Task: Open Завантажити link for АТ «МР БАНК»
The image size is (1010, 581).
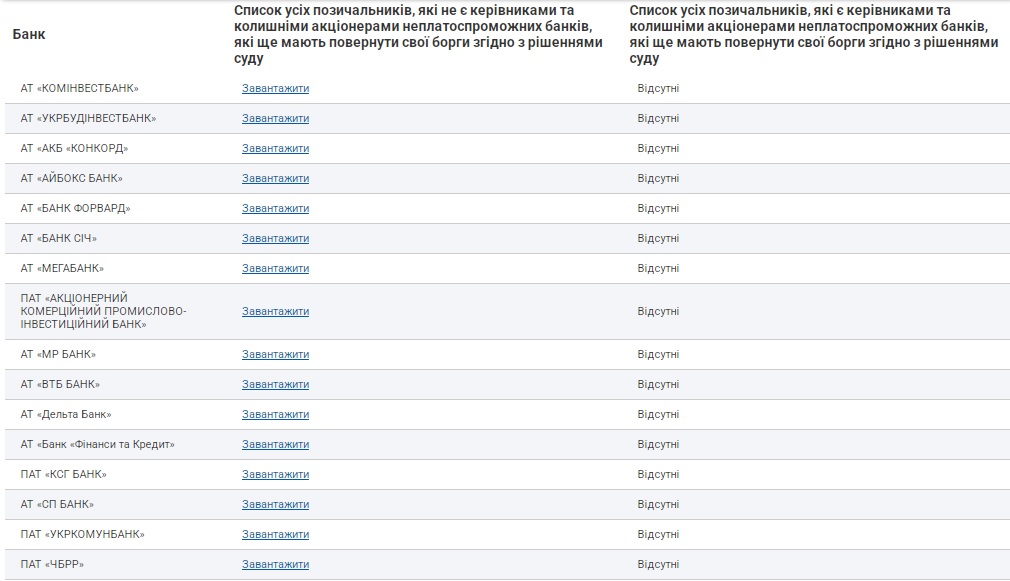Action: click(275, 354)
